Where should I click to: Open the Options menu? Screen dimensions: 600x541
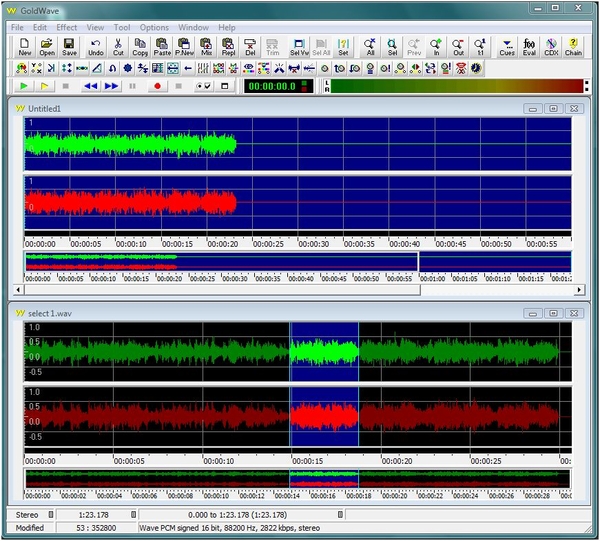tap(154, 27)
